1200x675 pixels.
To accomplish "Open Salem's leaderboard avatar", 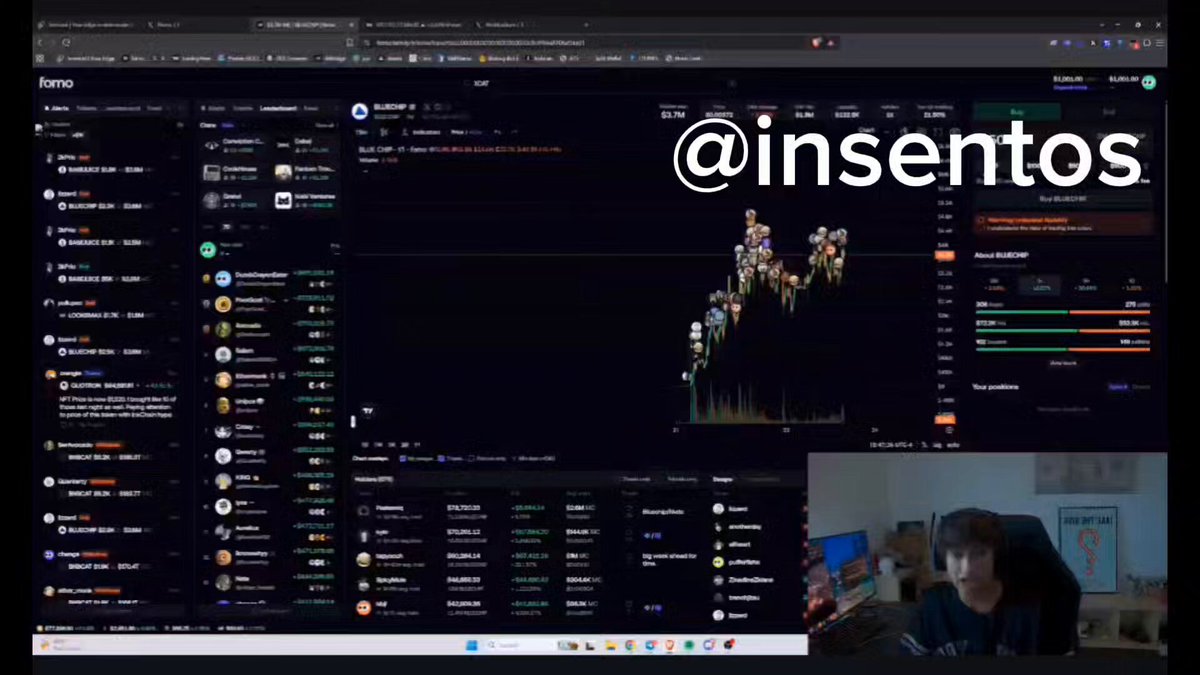I will click(x=223, y=354).
